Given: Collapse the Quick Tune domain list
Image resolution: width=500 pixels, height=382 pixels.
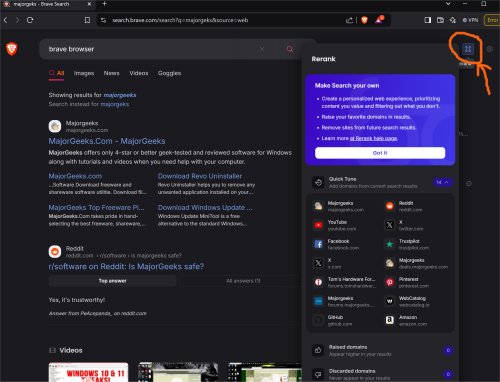Looking at the screenshot, I should point(443,182).
